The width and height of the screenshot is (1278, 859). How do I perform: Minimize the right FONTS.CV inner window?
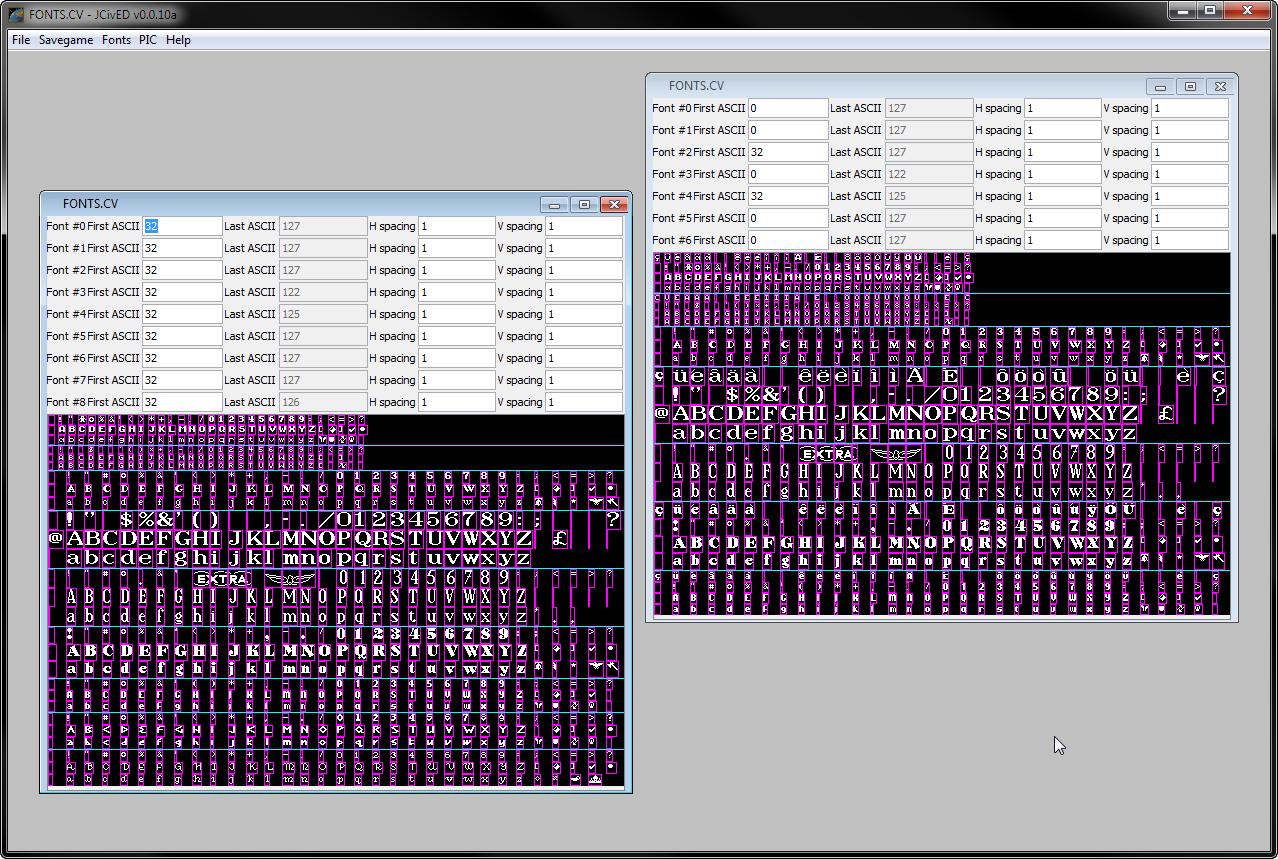point(1161,87)
